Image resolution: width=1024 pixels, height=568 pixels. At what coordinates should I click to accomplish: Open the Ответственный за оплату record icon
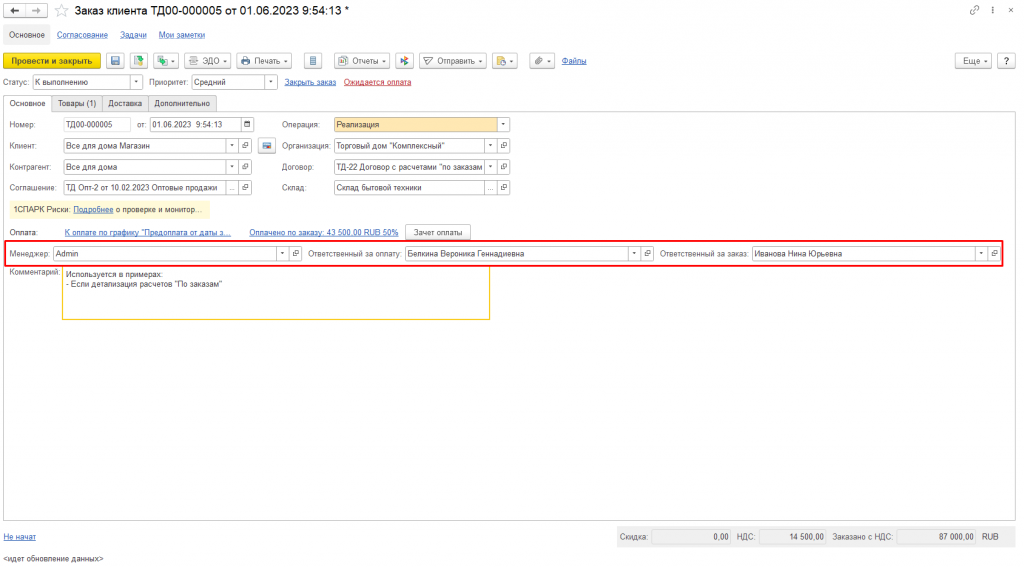pyautogui.click(x=647, y=253)
